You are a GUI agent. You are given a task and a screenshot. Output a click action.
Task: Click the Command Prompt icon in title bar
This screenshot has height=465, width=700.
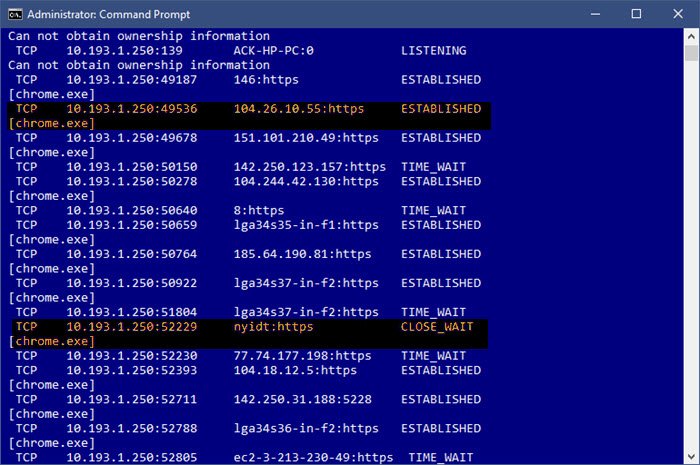tap(15, 14)
